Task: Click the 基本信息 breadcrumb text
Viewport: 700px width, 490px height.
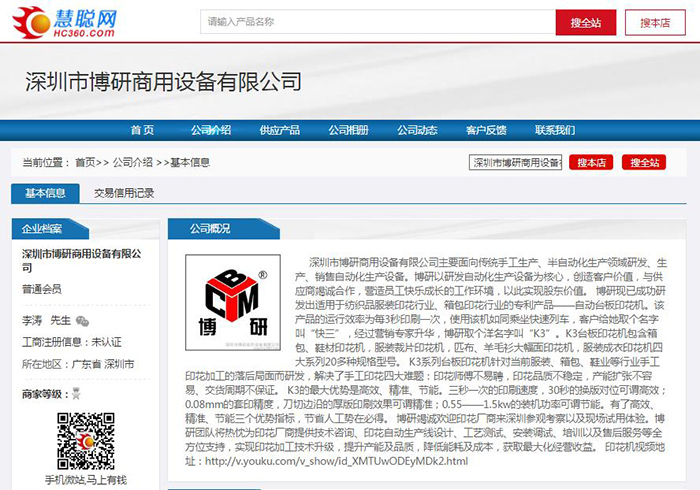Action: coord(190,162)
